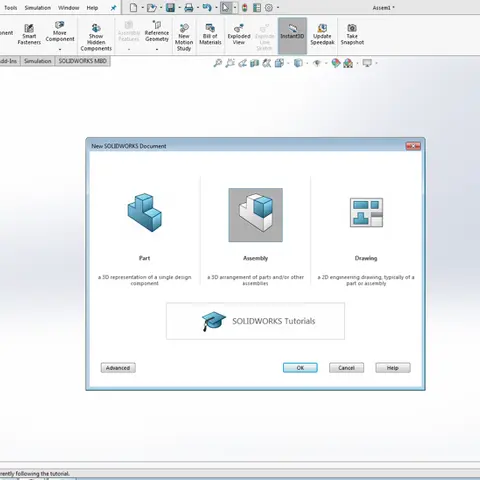Click the OK button
This screenshot has height=480, width=480.
[x=300, y=368]
